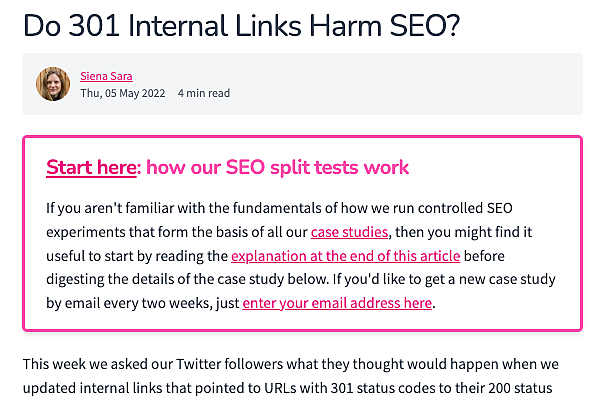This screenshot has width=600, height=404.
Task: Follow the pink "Start here" link
Action: (90, 167)
